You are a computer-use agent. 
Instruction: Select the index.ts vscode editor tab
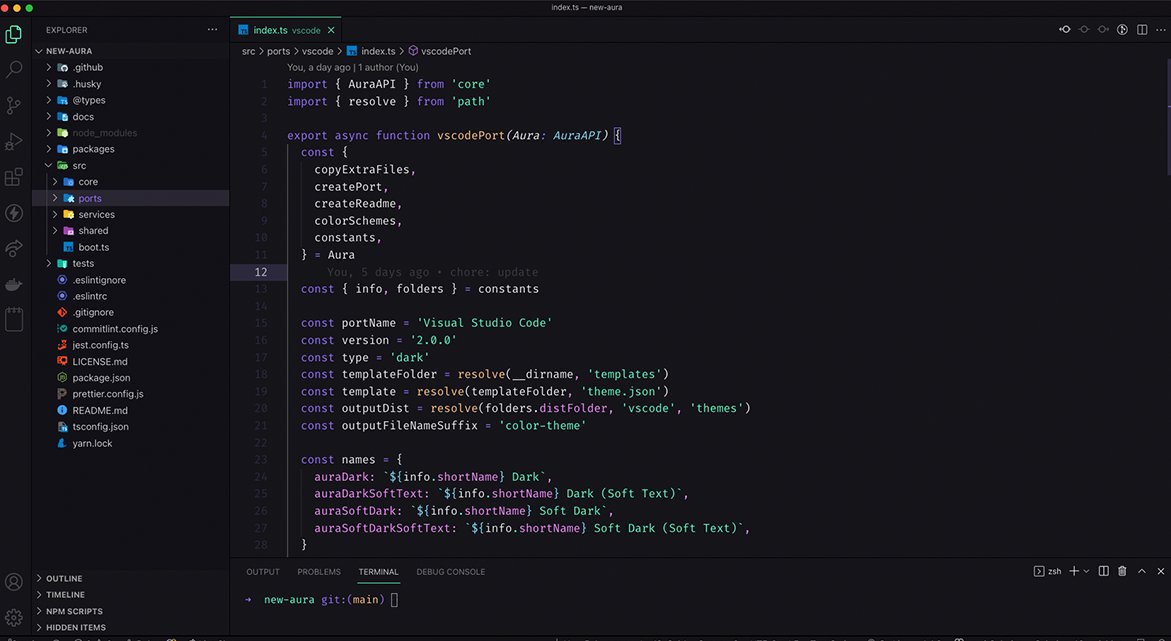(x=286, y=31)
